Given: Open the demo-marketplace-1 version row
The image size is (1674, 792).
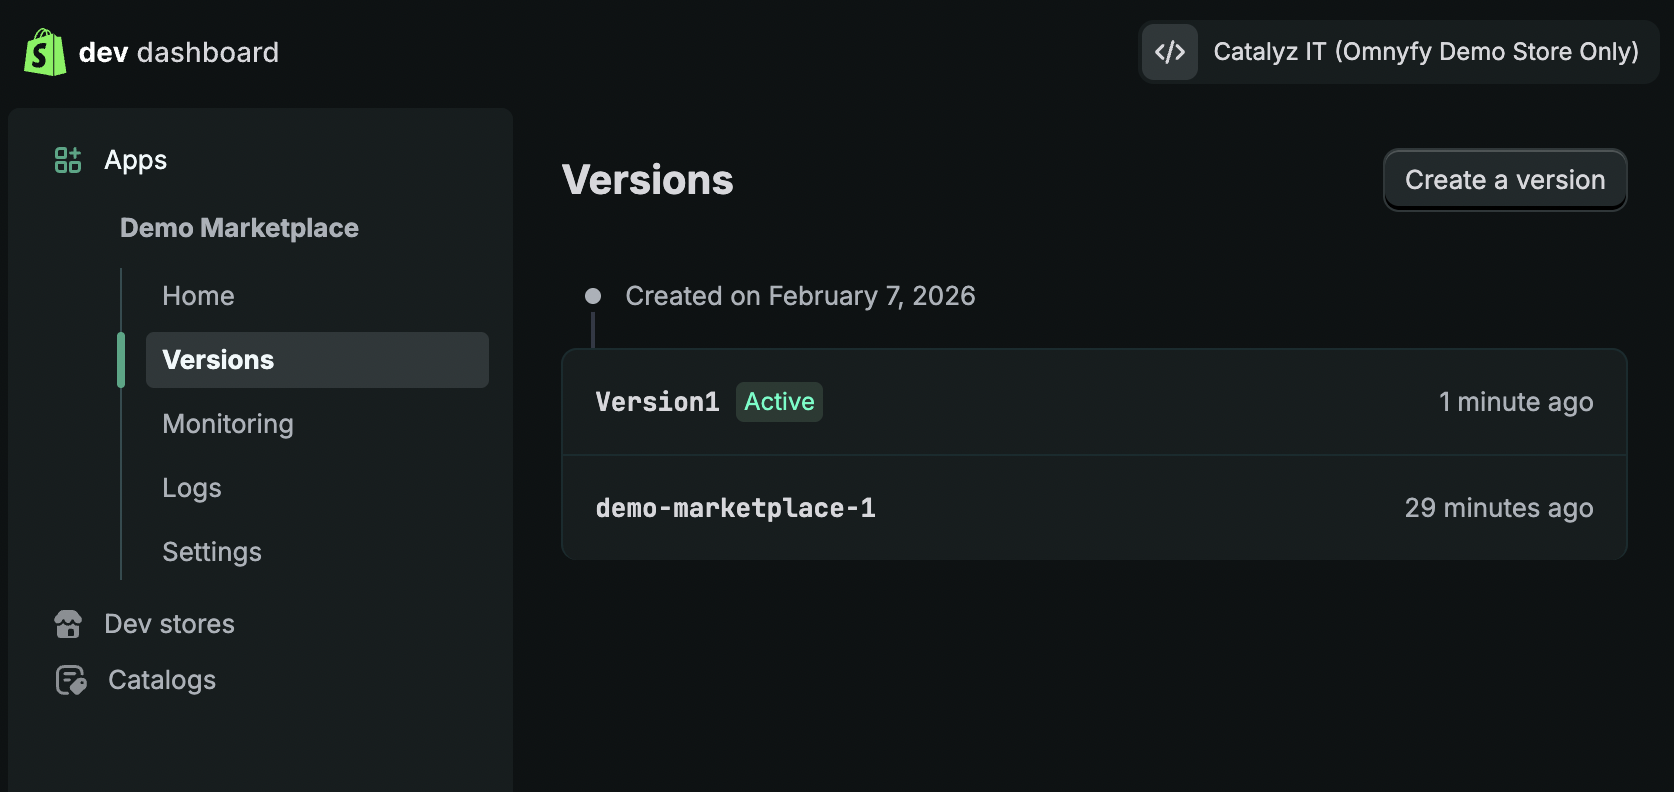Looking at the screenshot, I should point(1094,508).
